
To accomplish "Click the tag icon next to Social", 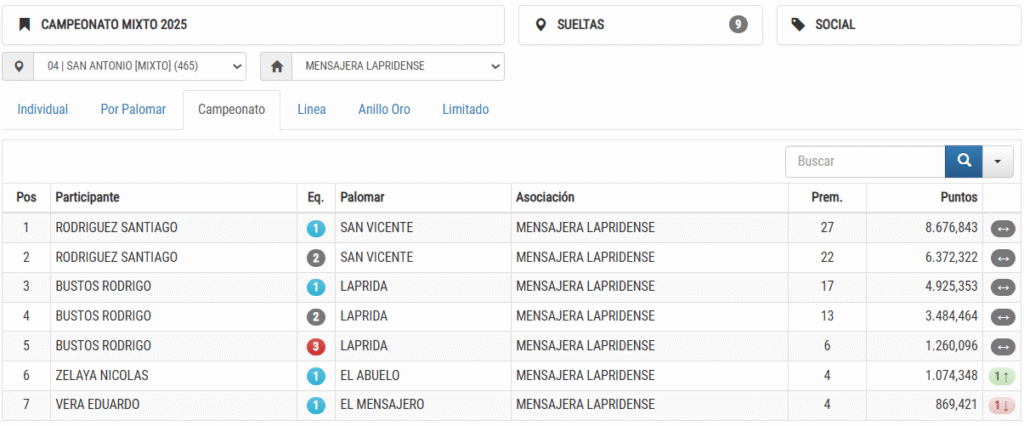I will [x=798, y=25].
